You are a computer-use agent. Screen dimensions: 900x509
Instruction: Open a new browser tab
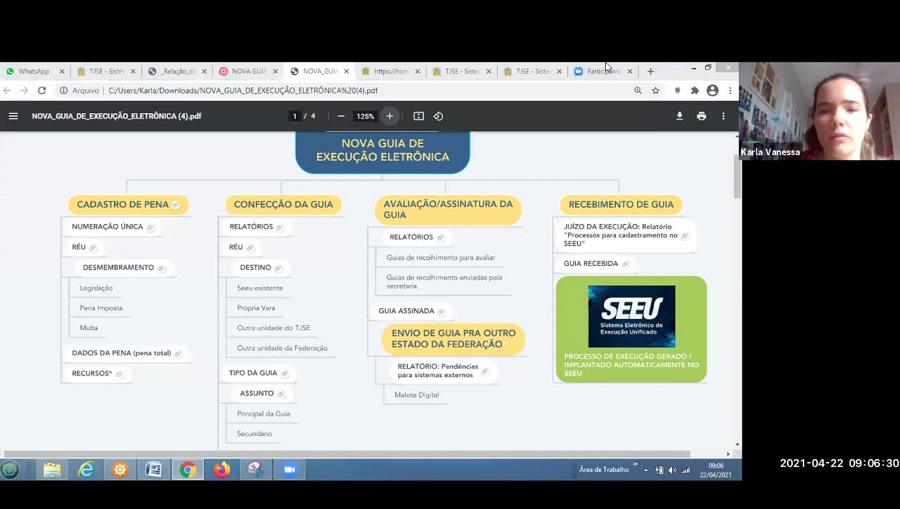point(650,71)
